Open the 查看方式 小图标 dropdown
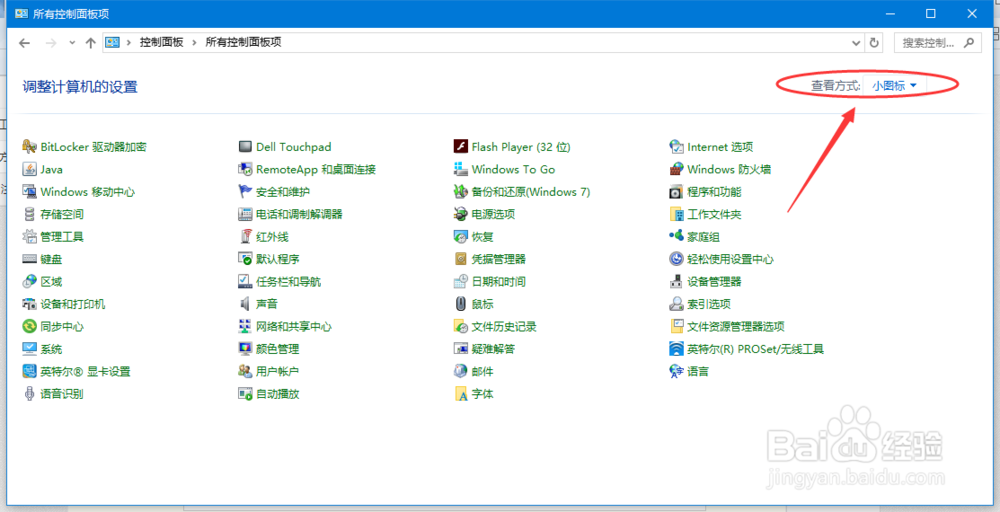Viewport: 1000px width, 512px height. point(894,85)
